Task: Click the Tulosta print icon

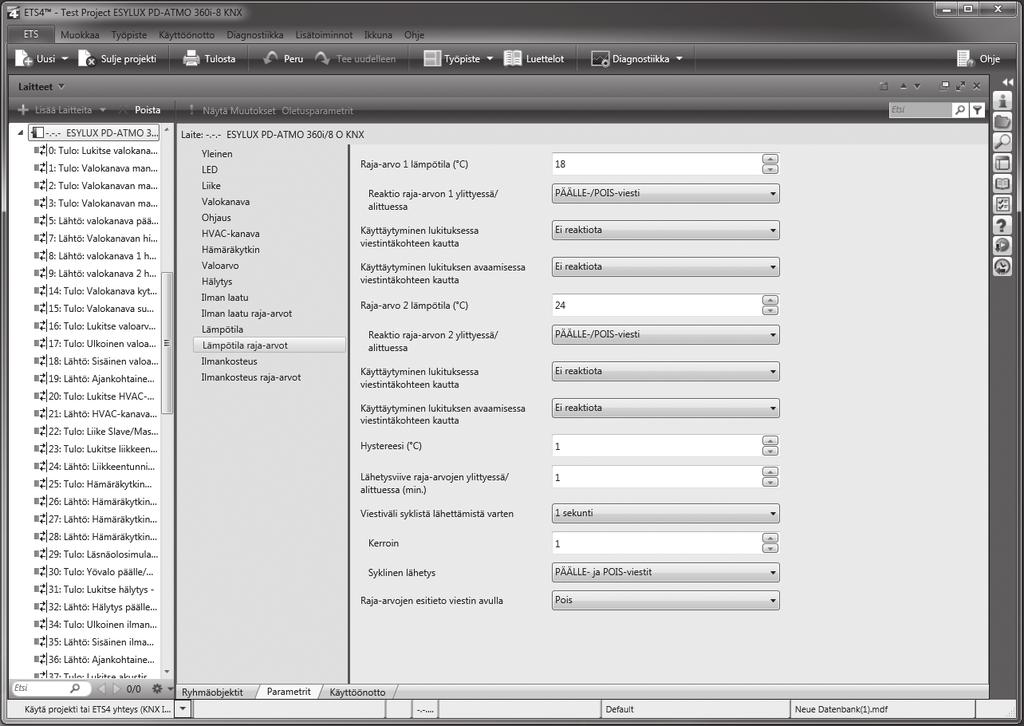Action: point(191,59)
